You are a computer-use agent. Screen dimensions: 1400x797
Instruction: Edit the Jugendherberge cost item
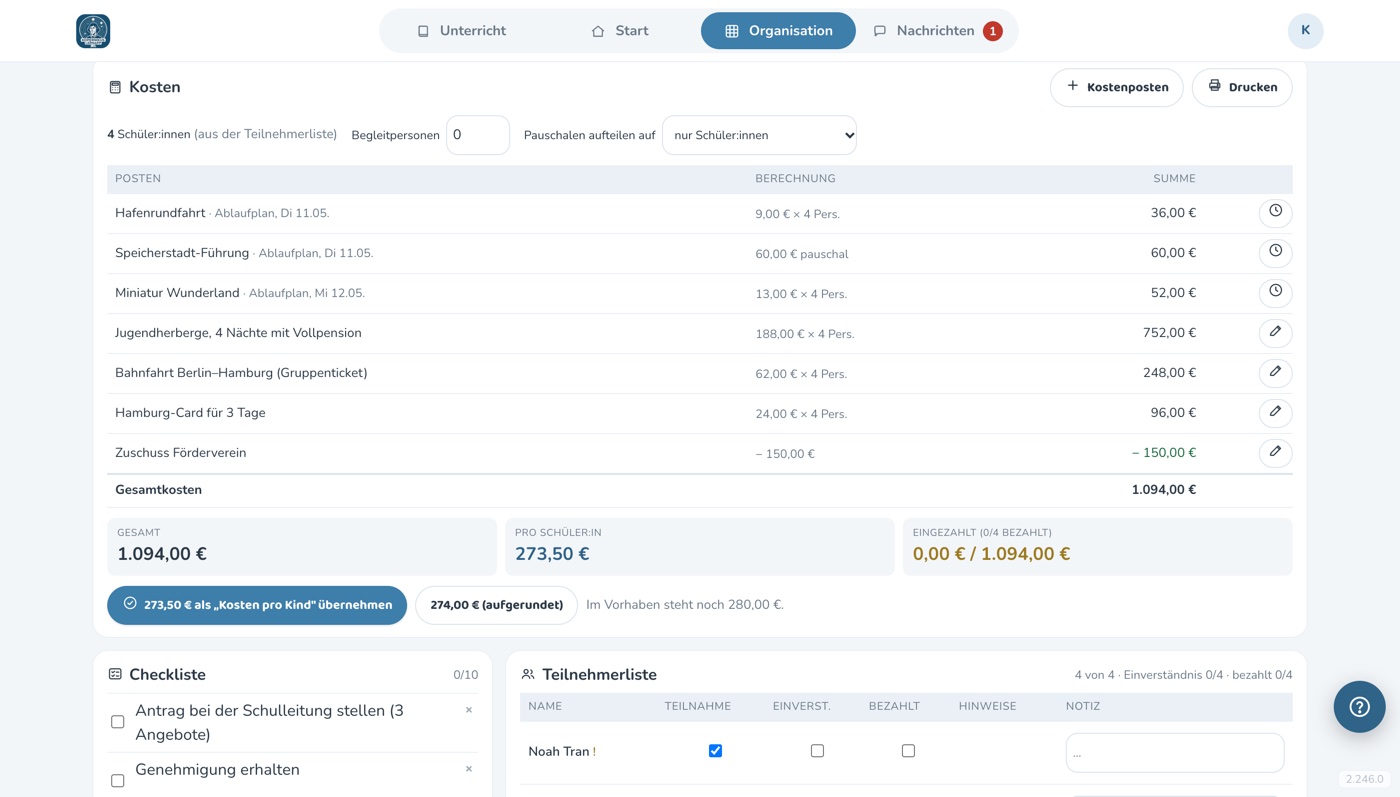(x=1275, y=333)
